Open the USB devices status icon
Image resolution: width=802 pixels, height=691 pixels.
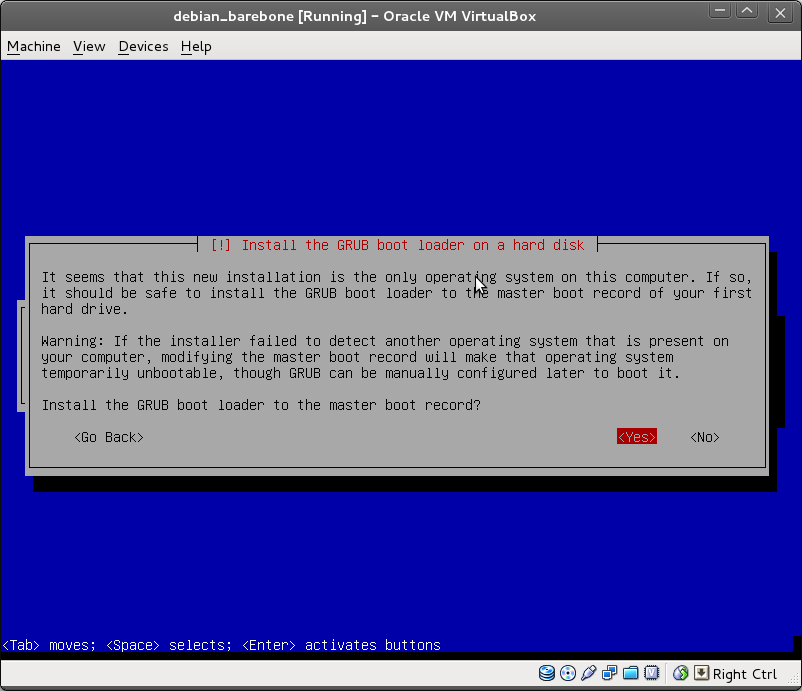tap(589, 673)
